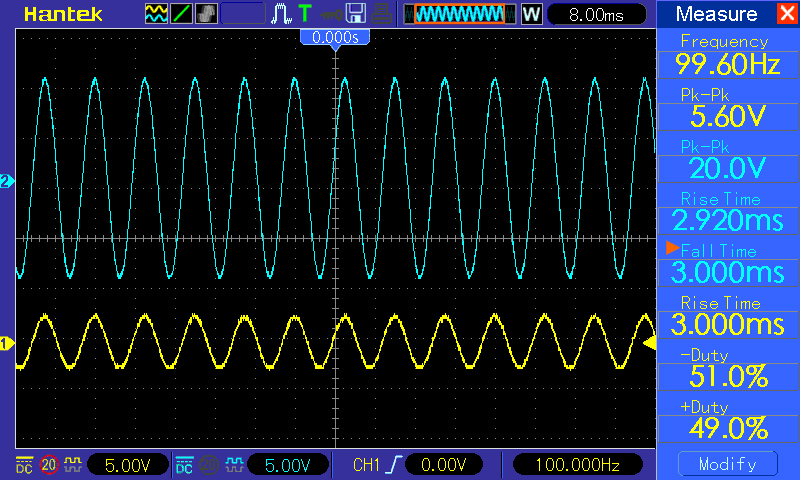Click the CH1 trigger source label
The width and height of the screenshot is (800, 480).
point(366,465)
